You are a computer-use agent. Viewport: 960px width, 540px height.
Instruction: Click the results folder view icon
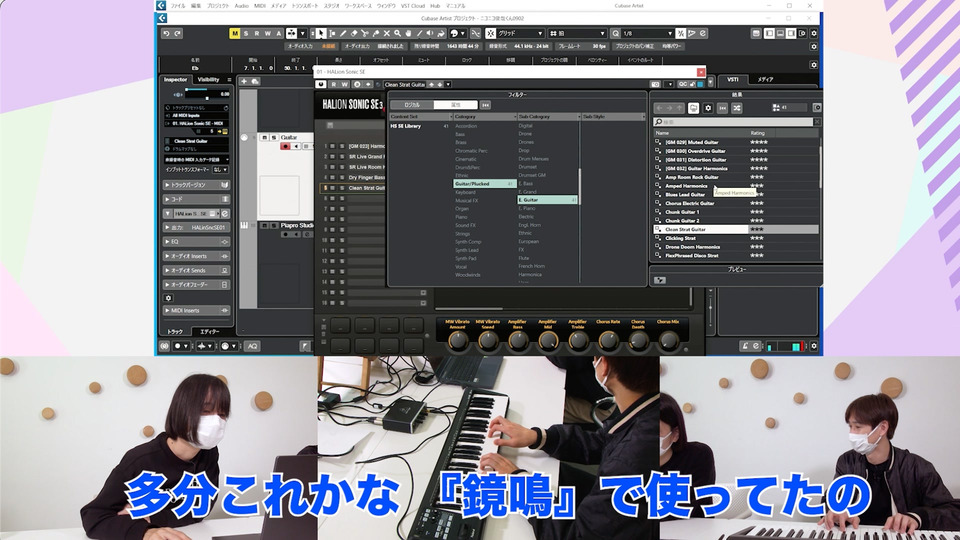pos(694,108)
